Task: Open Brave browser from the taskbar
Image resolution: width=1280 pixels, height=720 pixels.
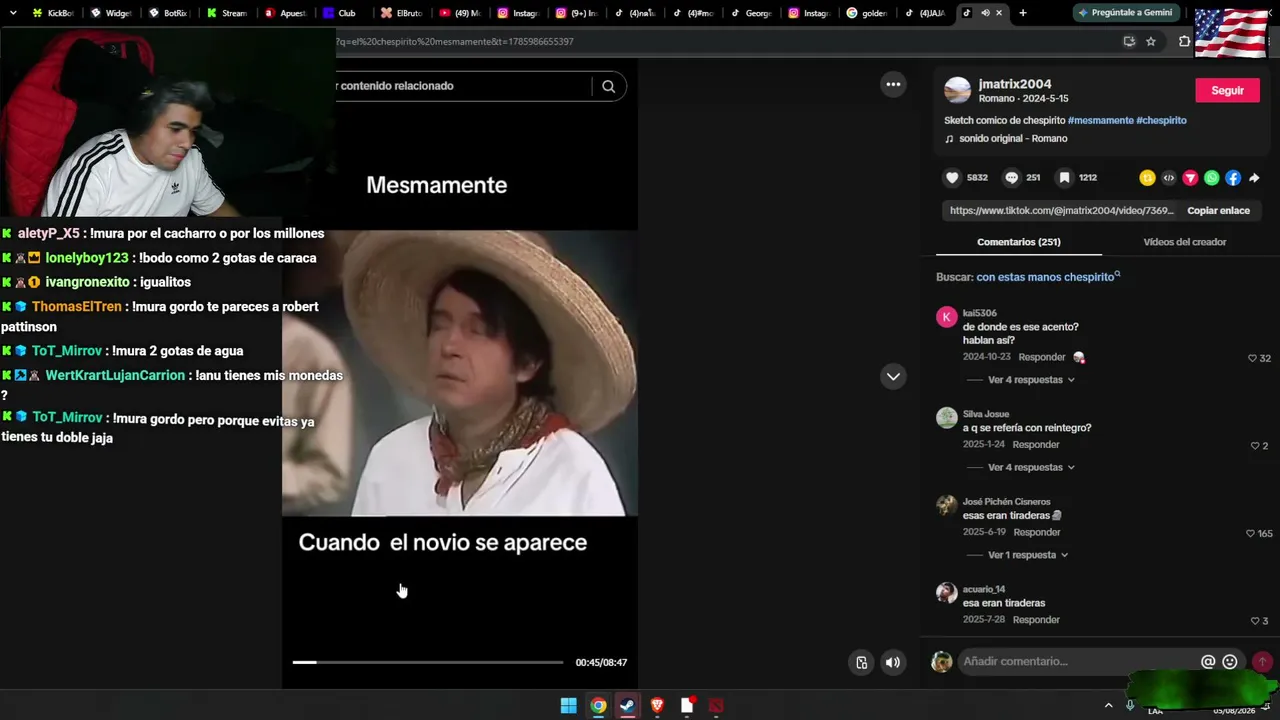Action: pyautogui.click(x=657, y=706)
